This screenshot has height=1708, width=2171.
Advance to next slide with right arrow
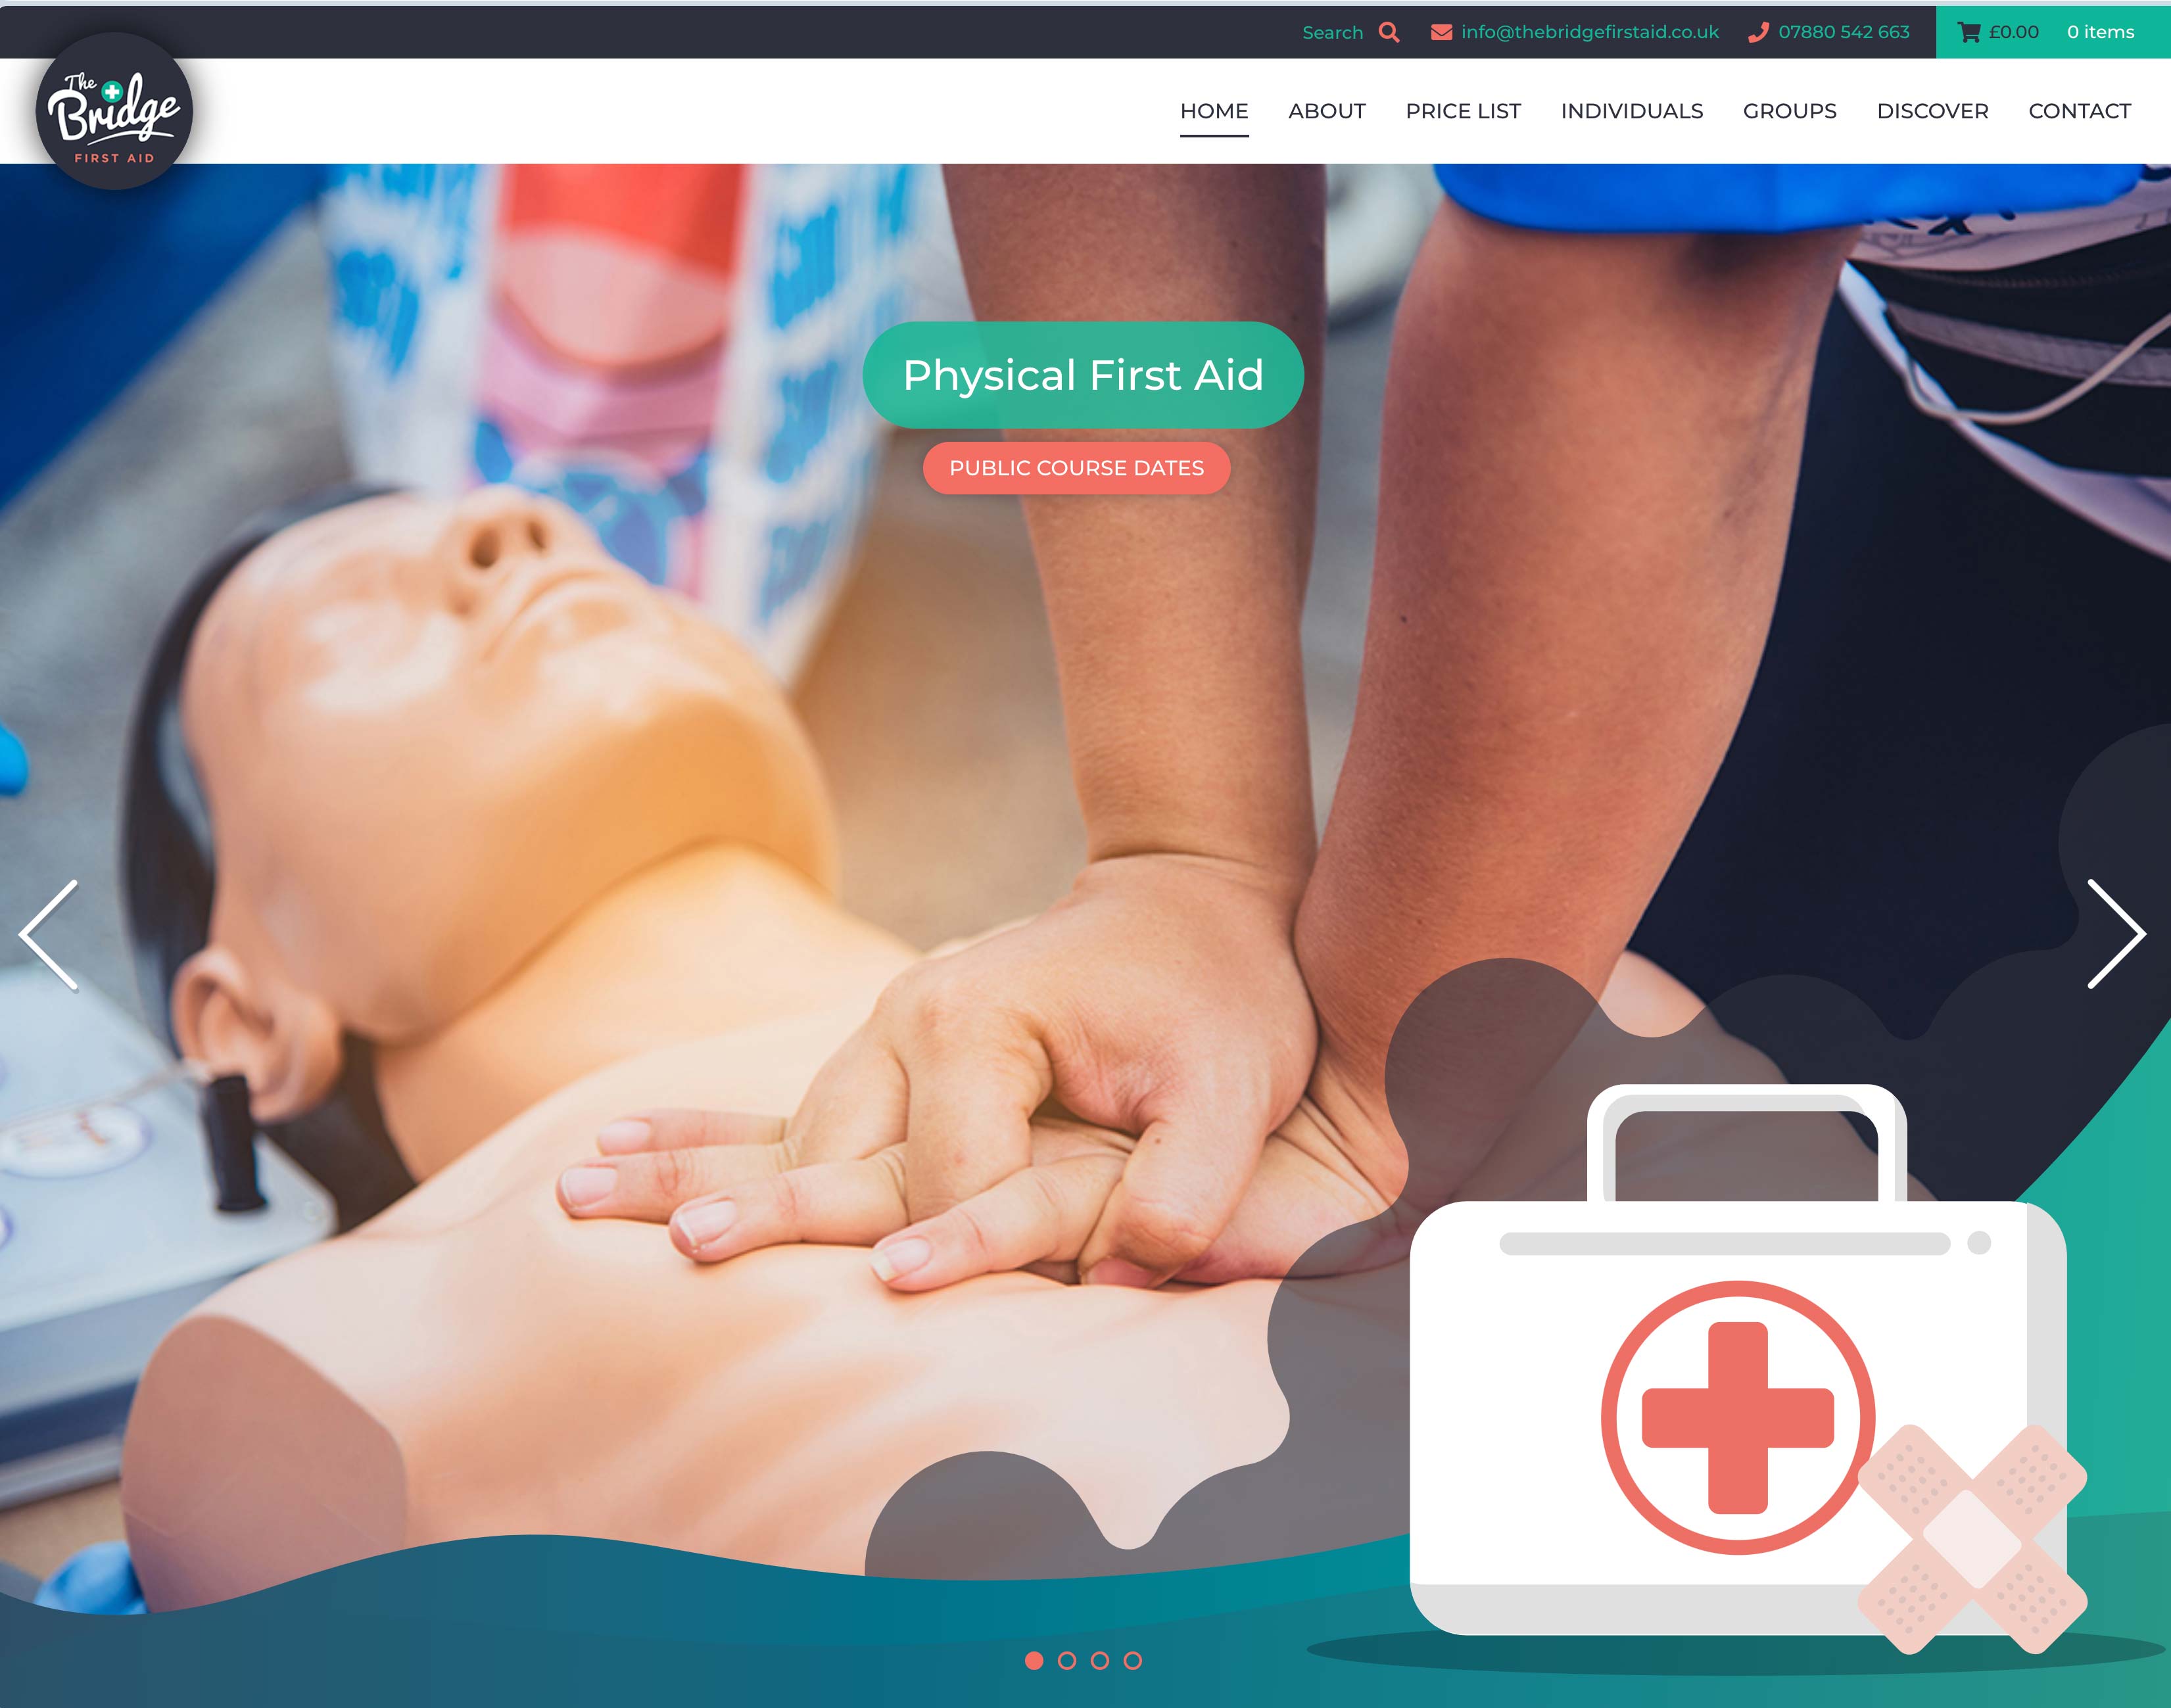2116,934
